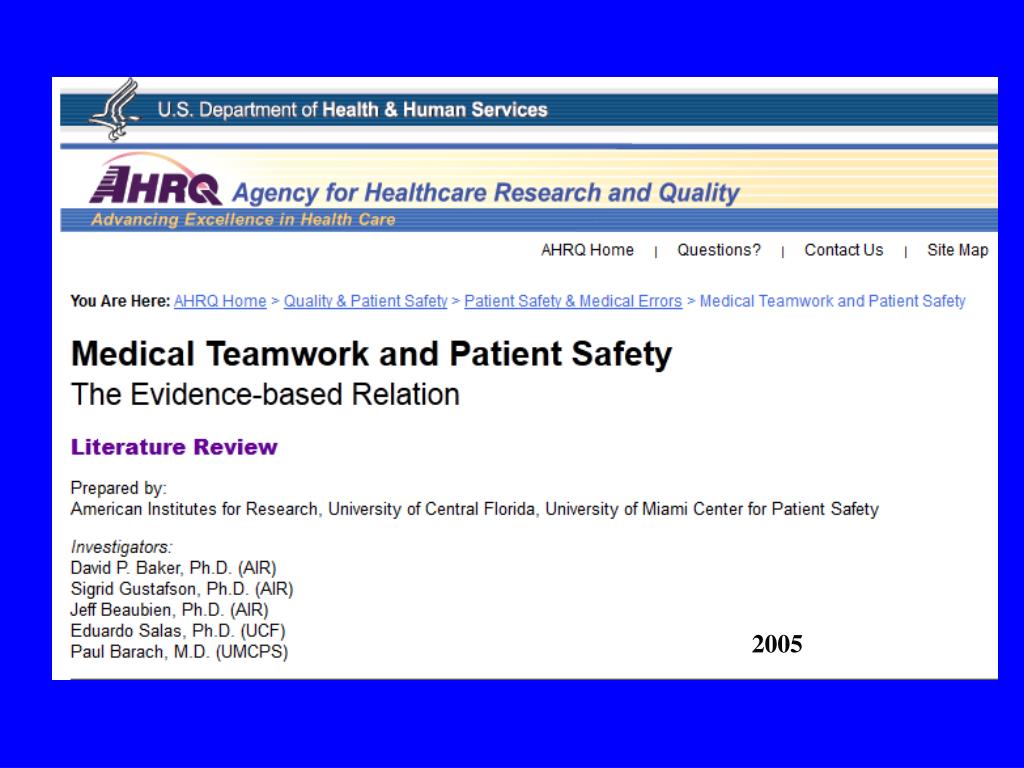Click the Advancing Excellence in Health Care tagline

(x=243, y=219)
